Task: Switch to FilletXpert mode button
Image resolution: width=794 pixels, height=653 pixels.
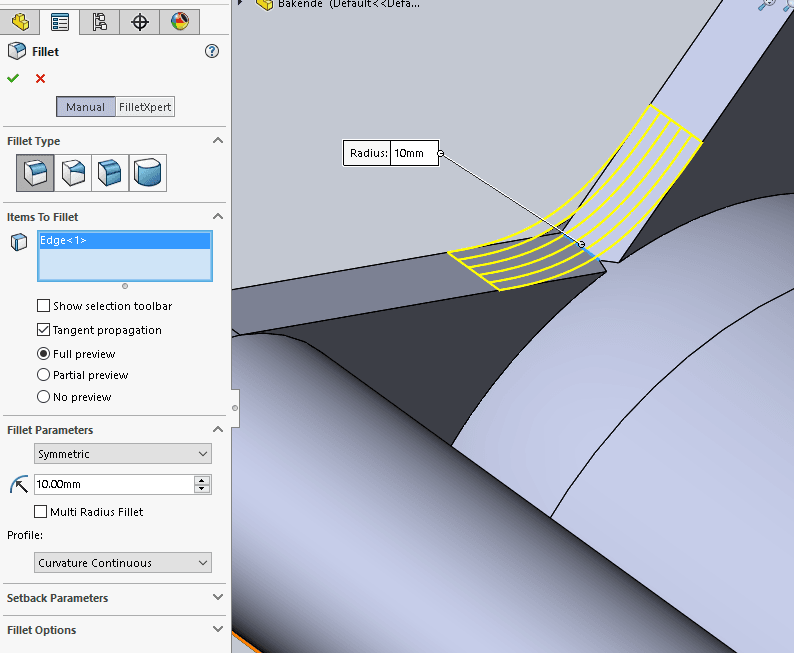Action: [x=146, y=107]
